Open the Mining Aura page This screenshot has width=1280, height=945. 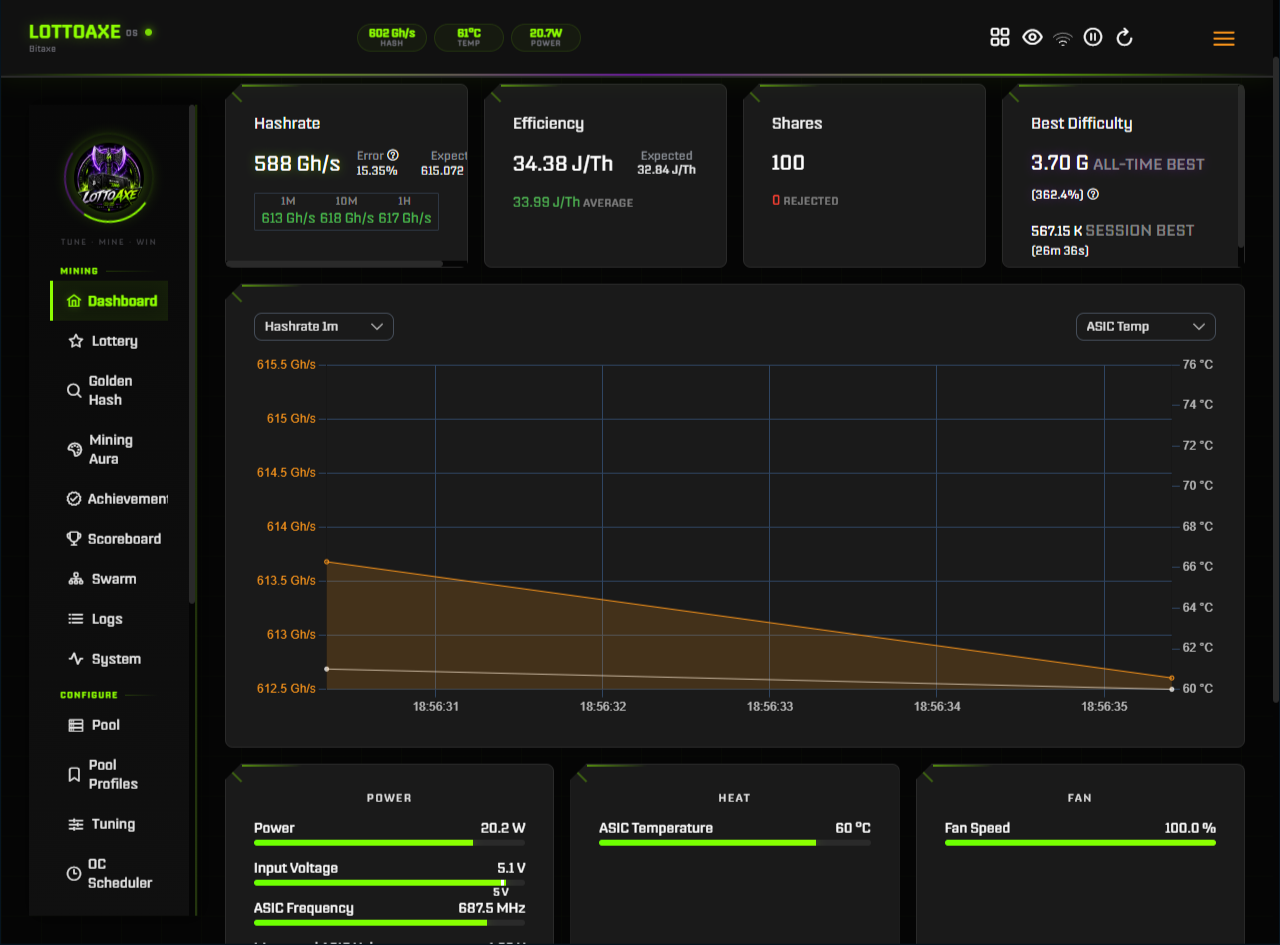tap(110, 450)
